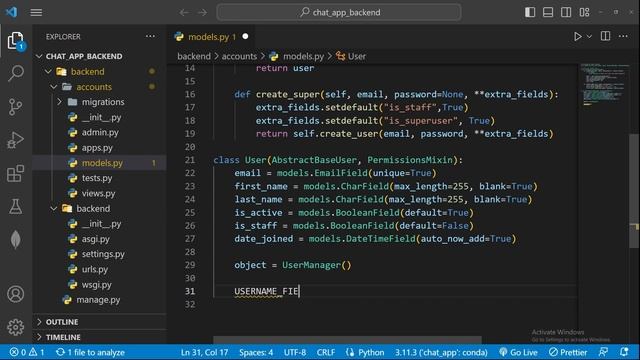Open admin.py in explorer
Viewport: 640px width, 360px height.
(100, 132)
